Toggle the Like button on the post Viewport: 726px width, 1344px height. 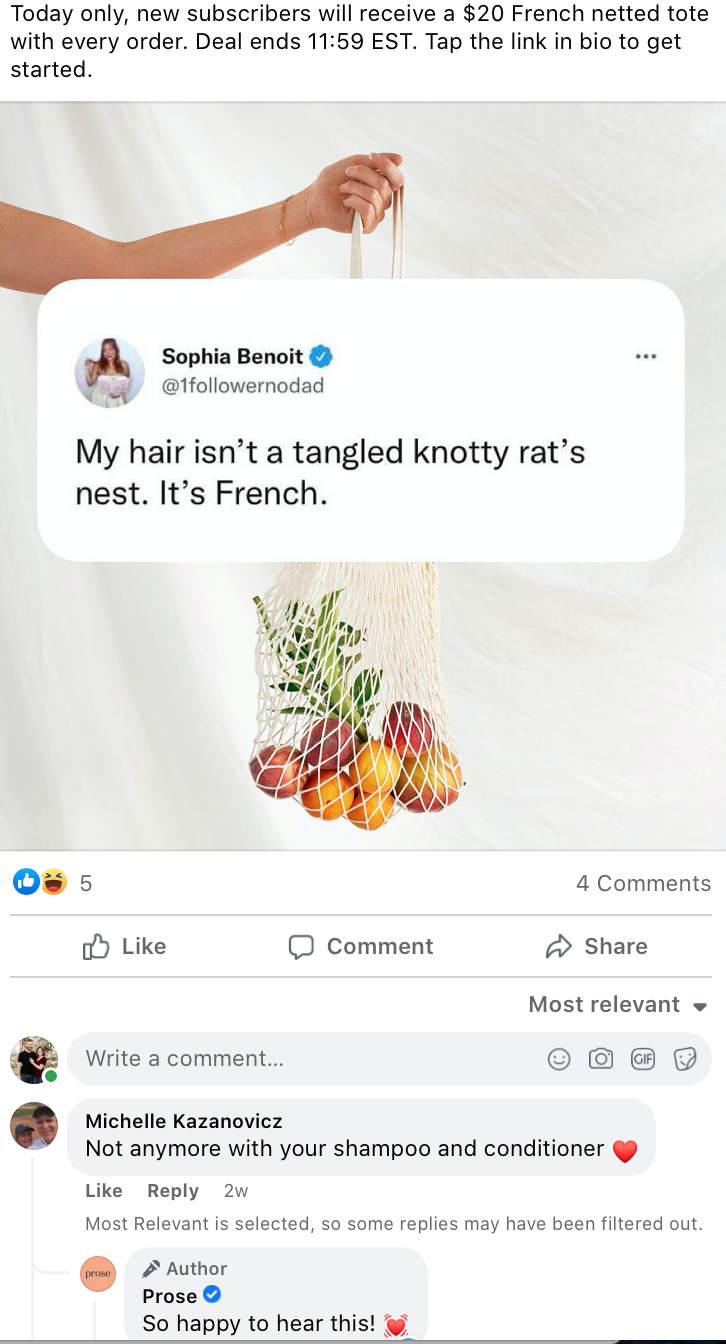[x=123, y=946]
